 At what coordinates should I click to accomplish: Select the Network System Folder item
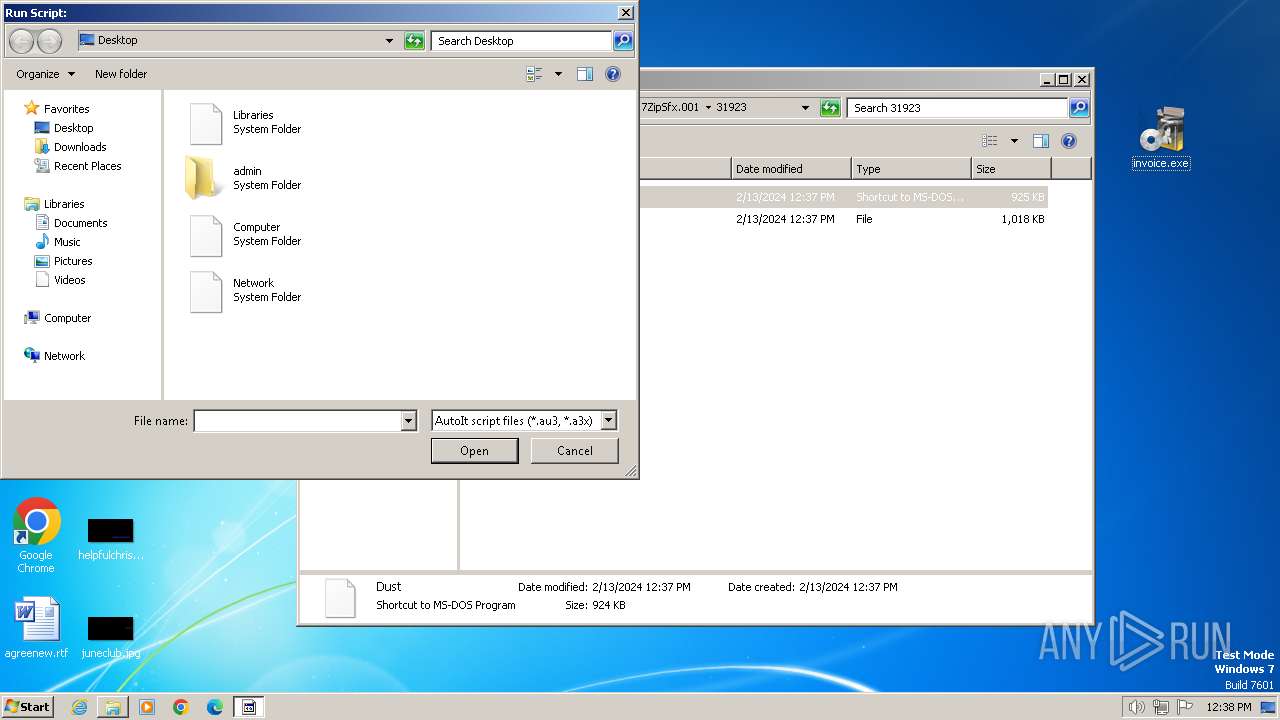click(x=246, y=291)
